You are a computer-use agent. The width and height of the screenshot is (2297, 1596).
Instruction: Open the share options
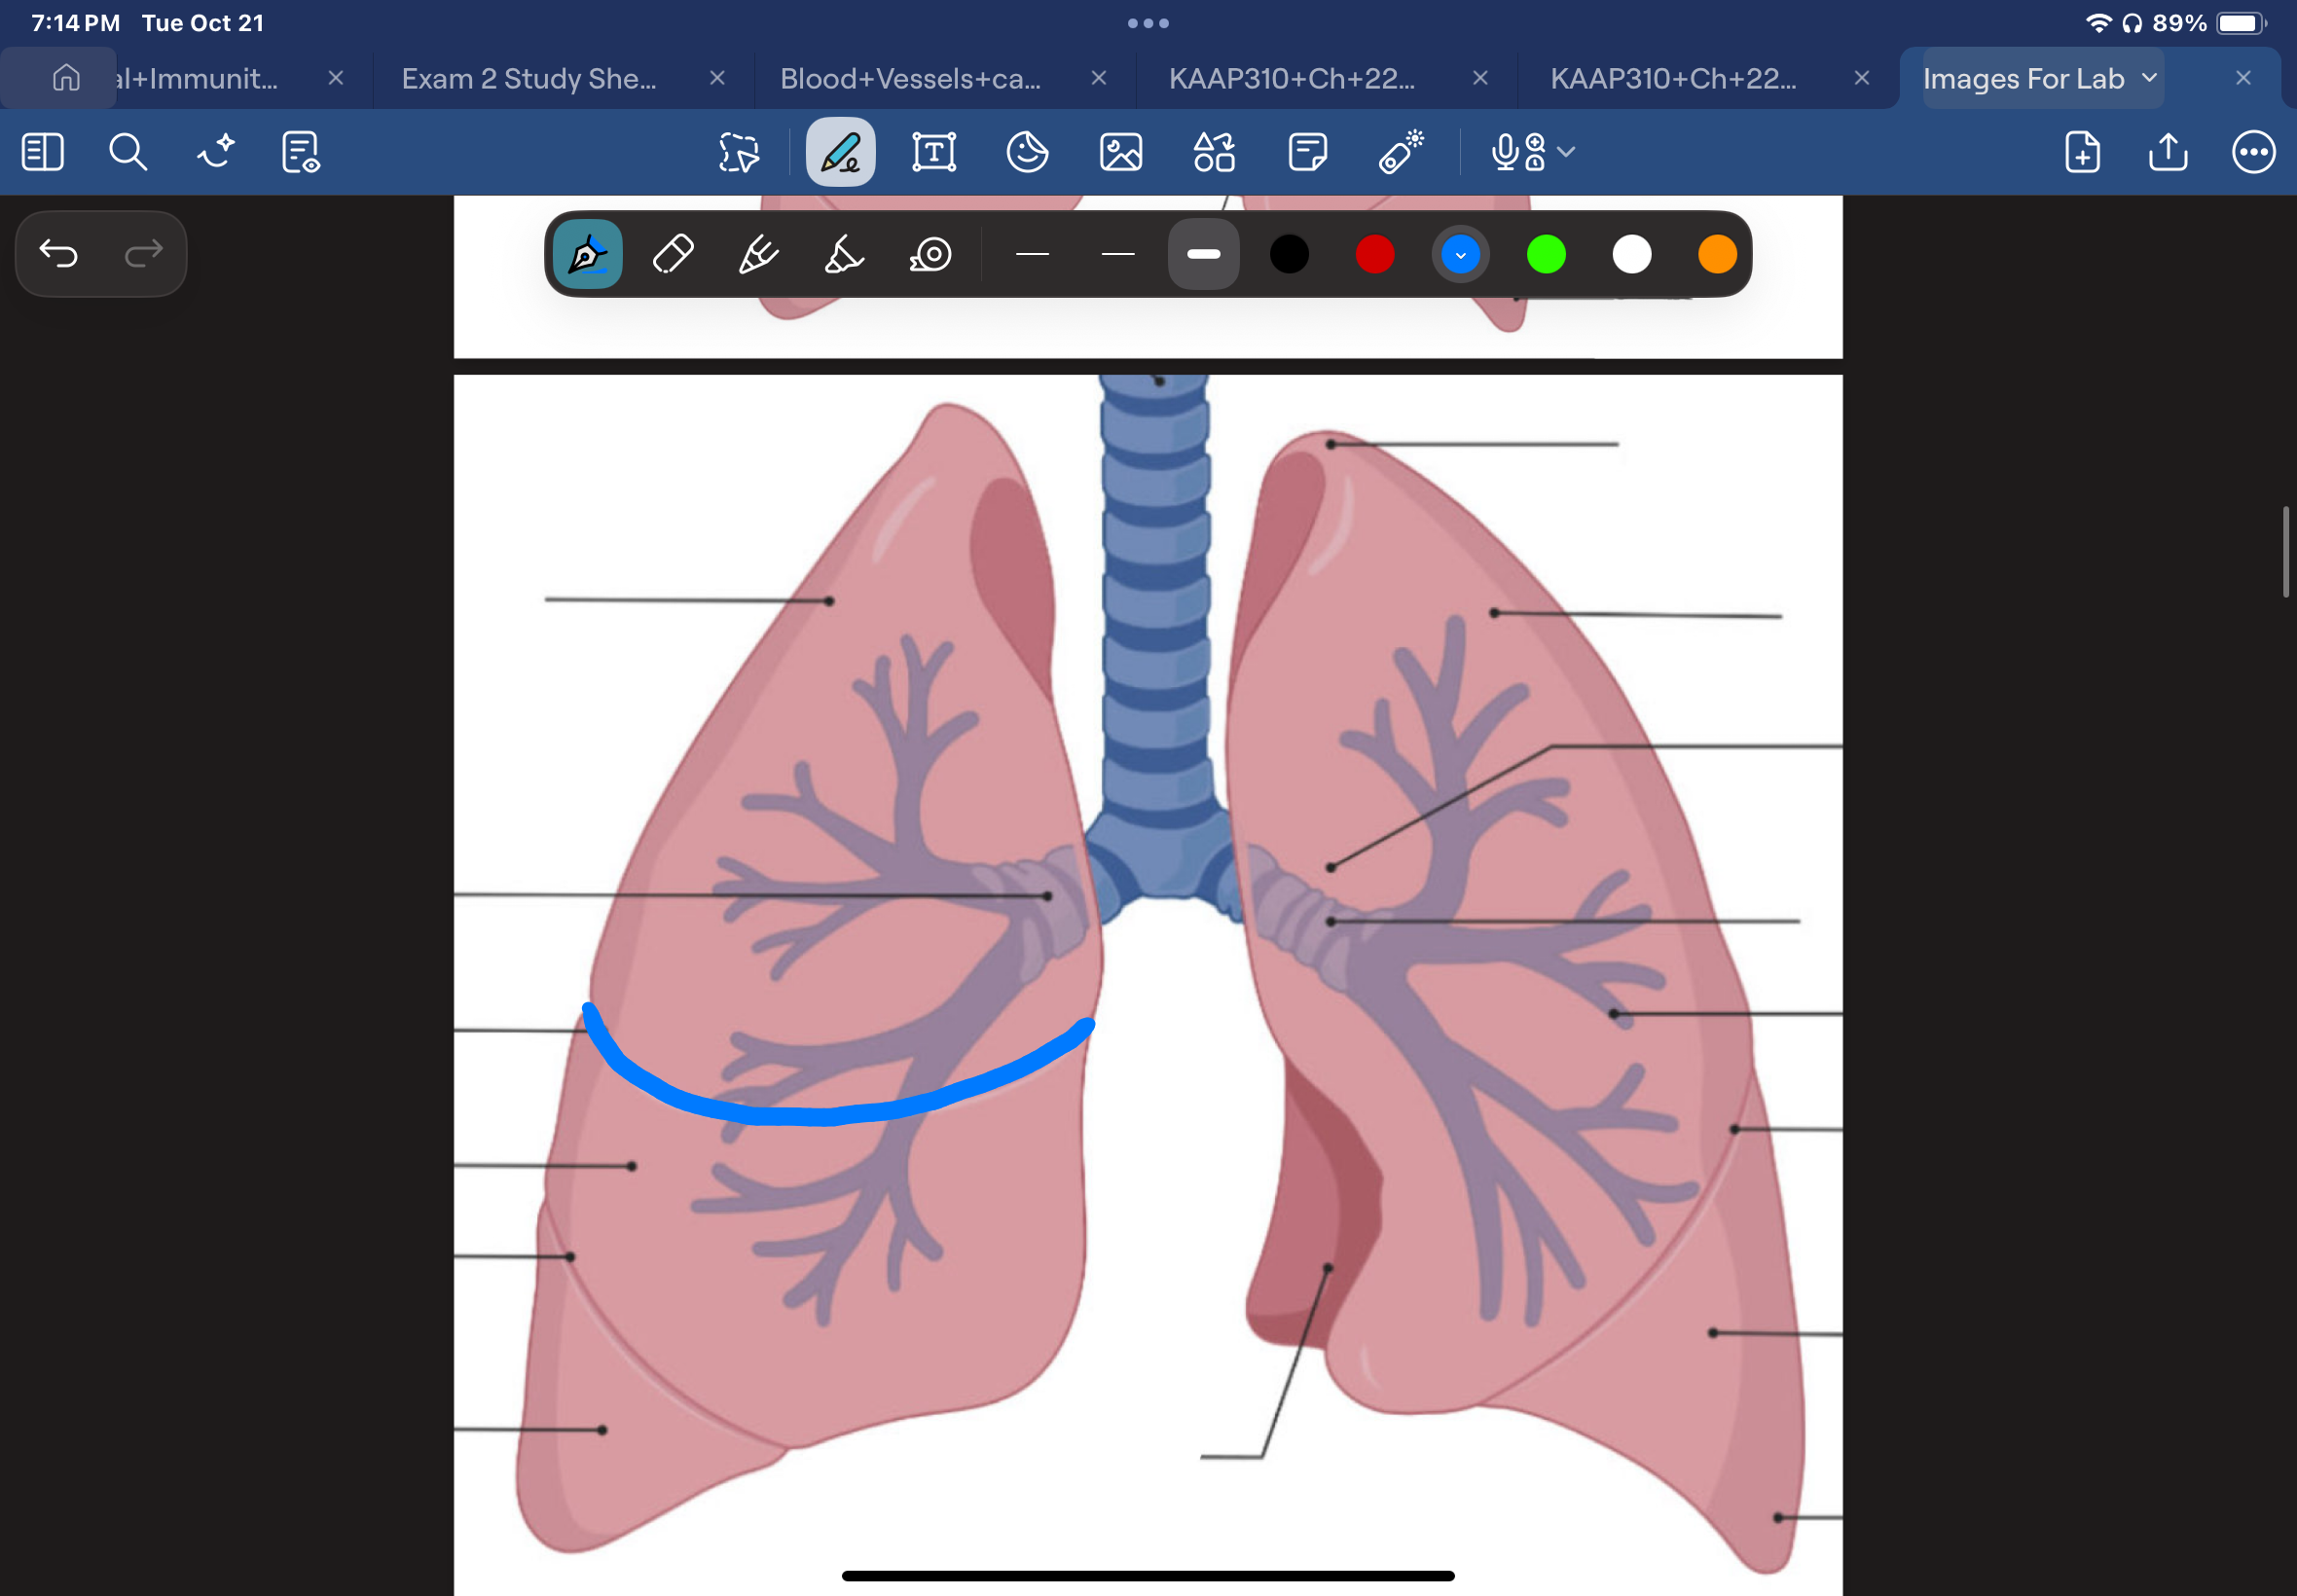click(2166, 152)
